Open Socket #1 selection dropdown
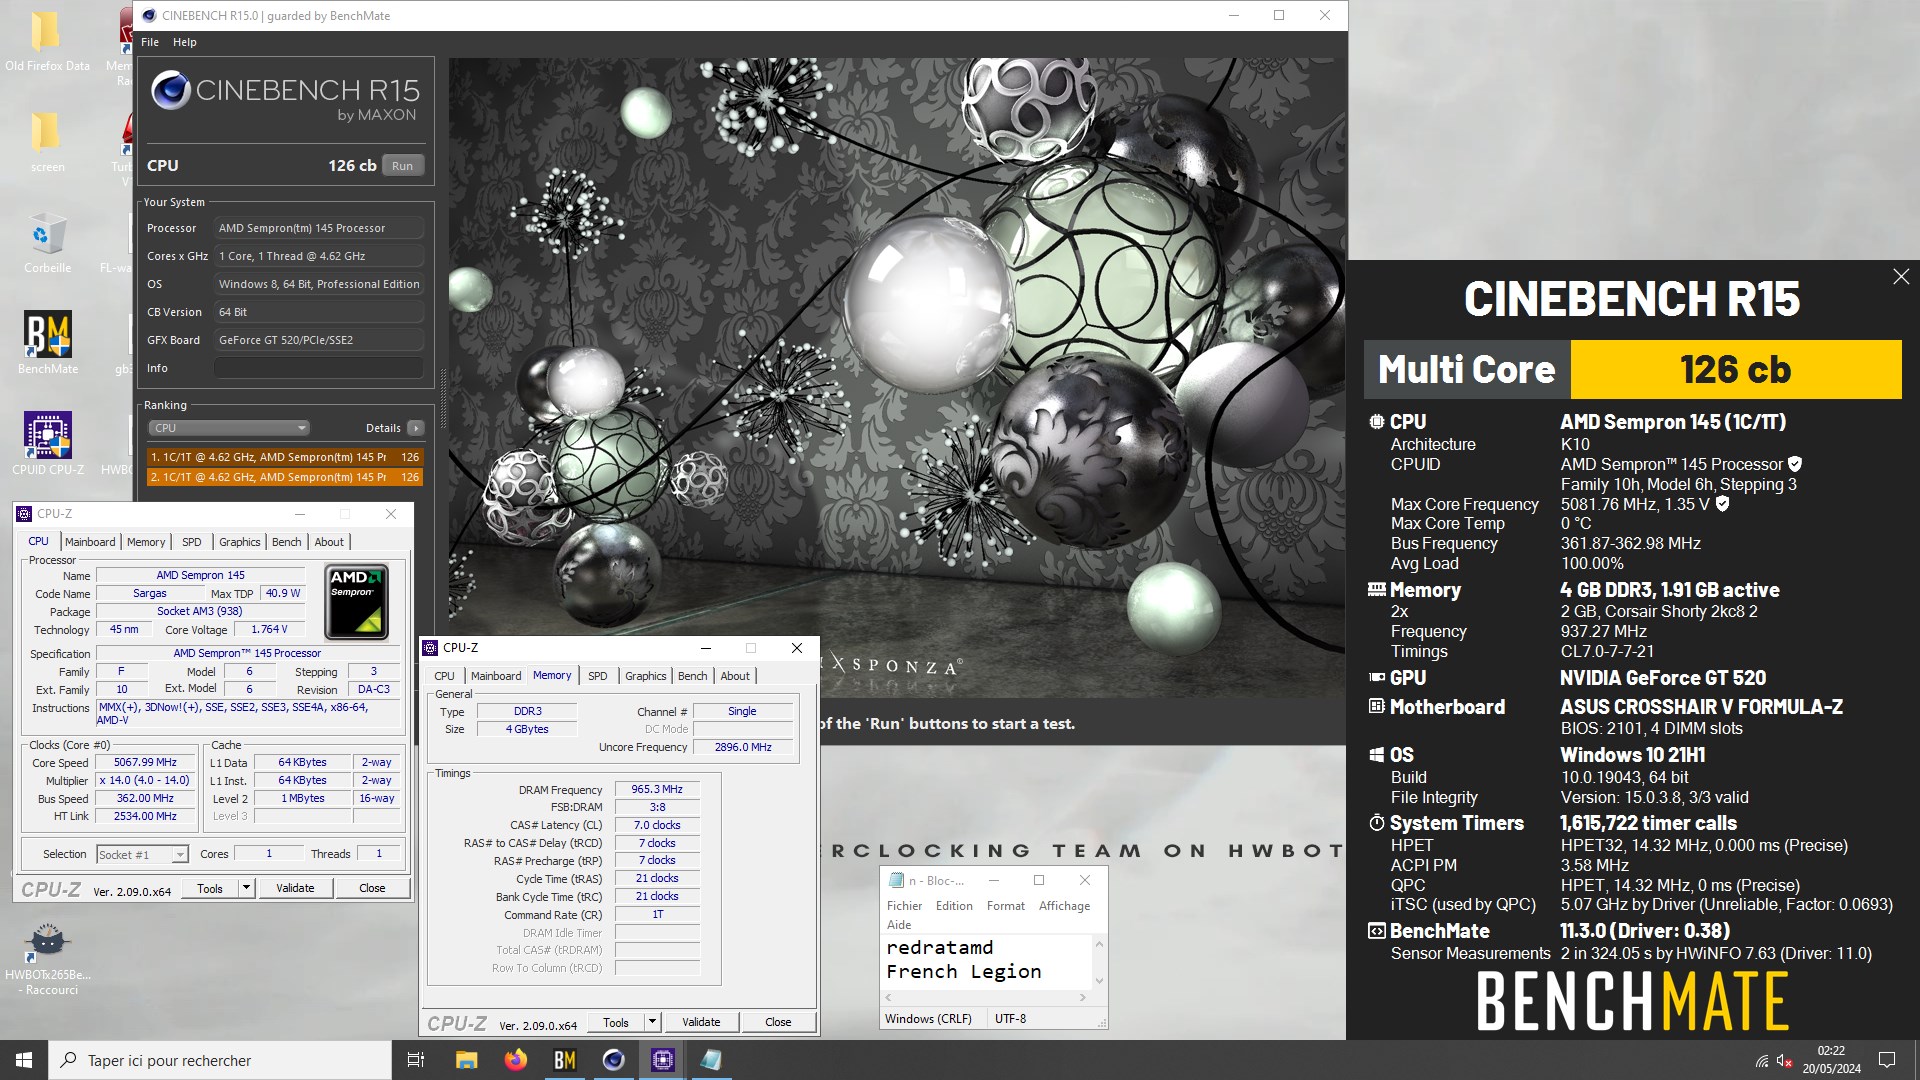Image resolution: width=1920 pixels, height=1080 pixels. pos(142,854)
